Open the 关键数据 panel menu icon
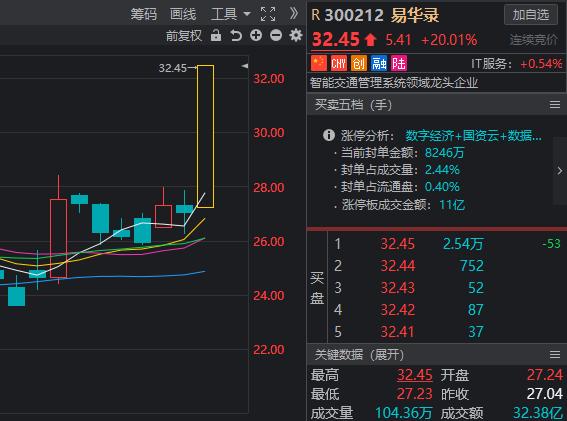Viewport: 567px width, 421px height. (555, 354)
